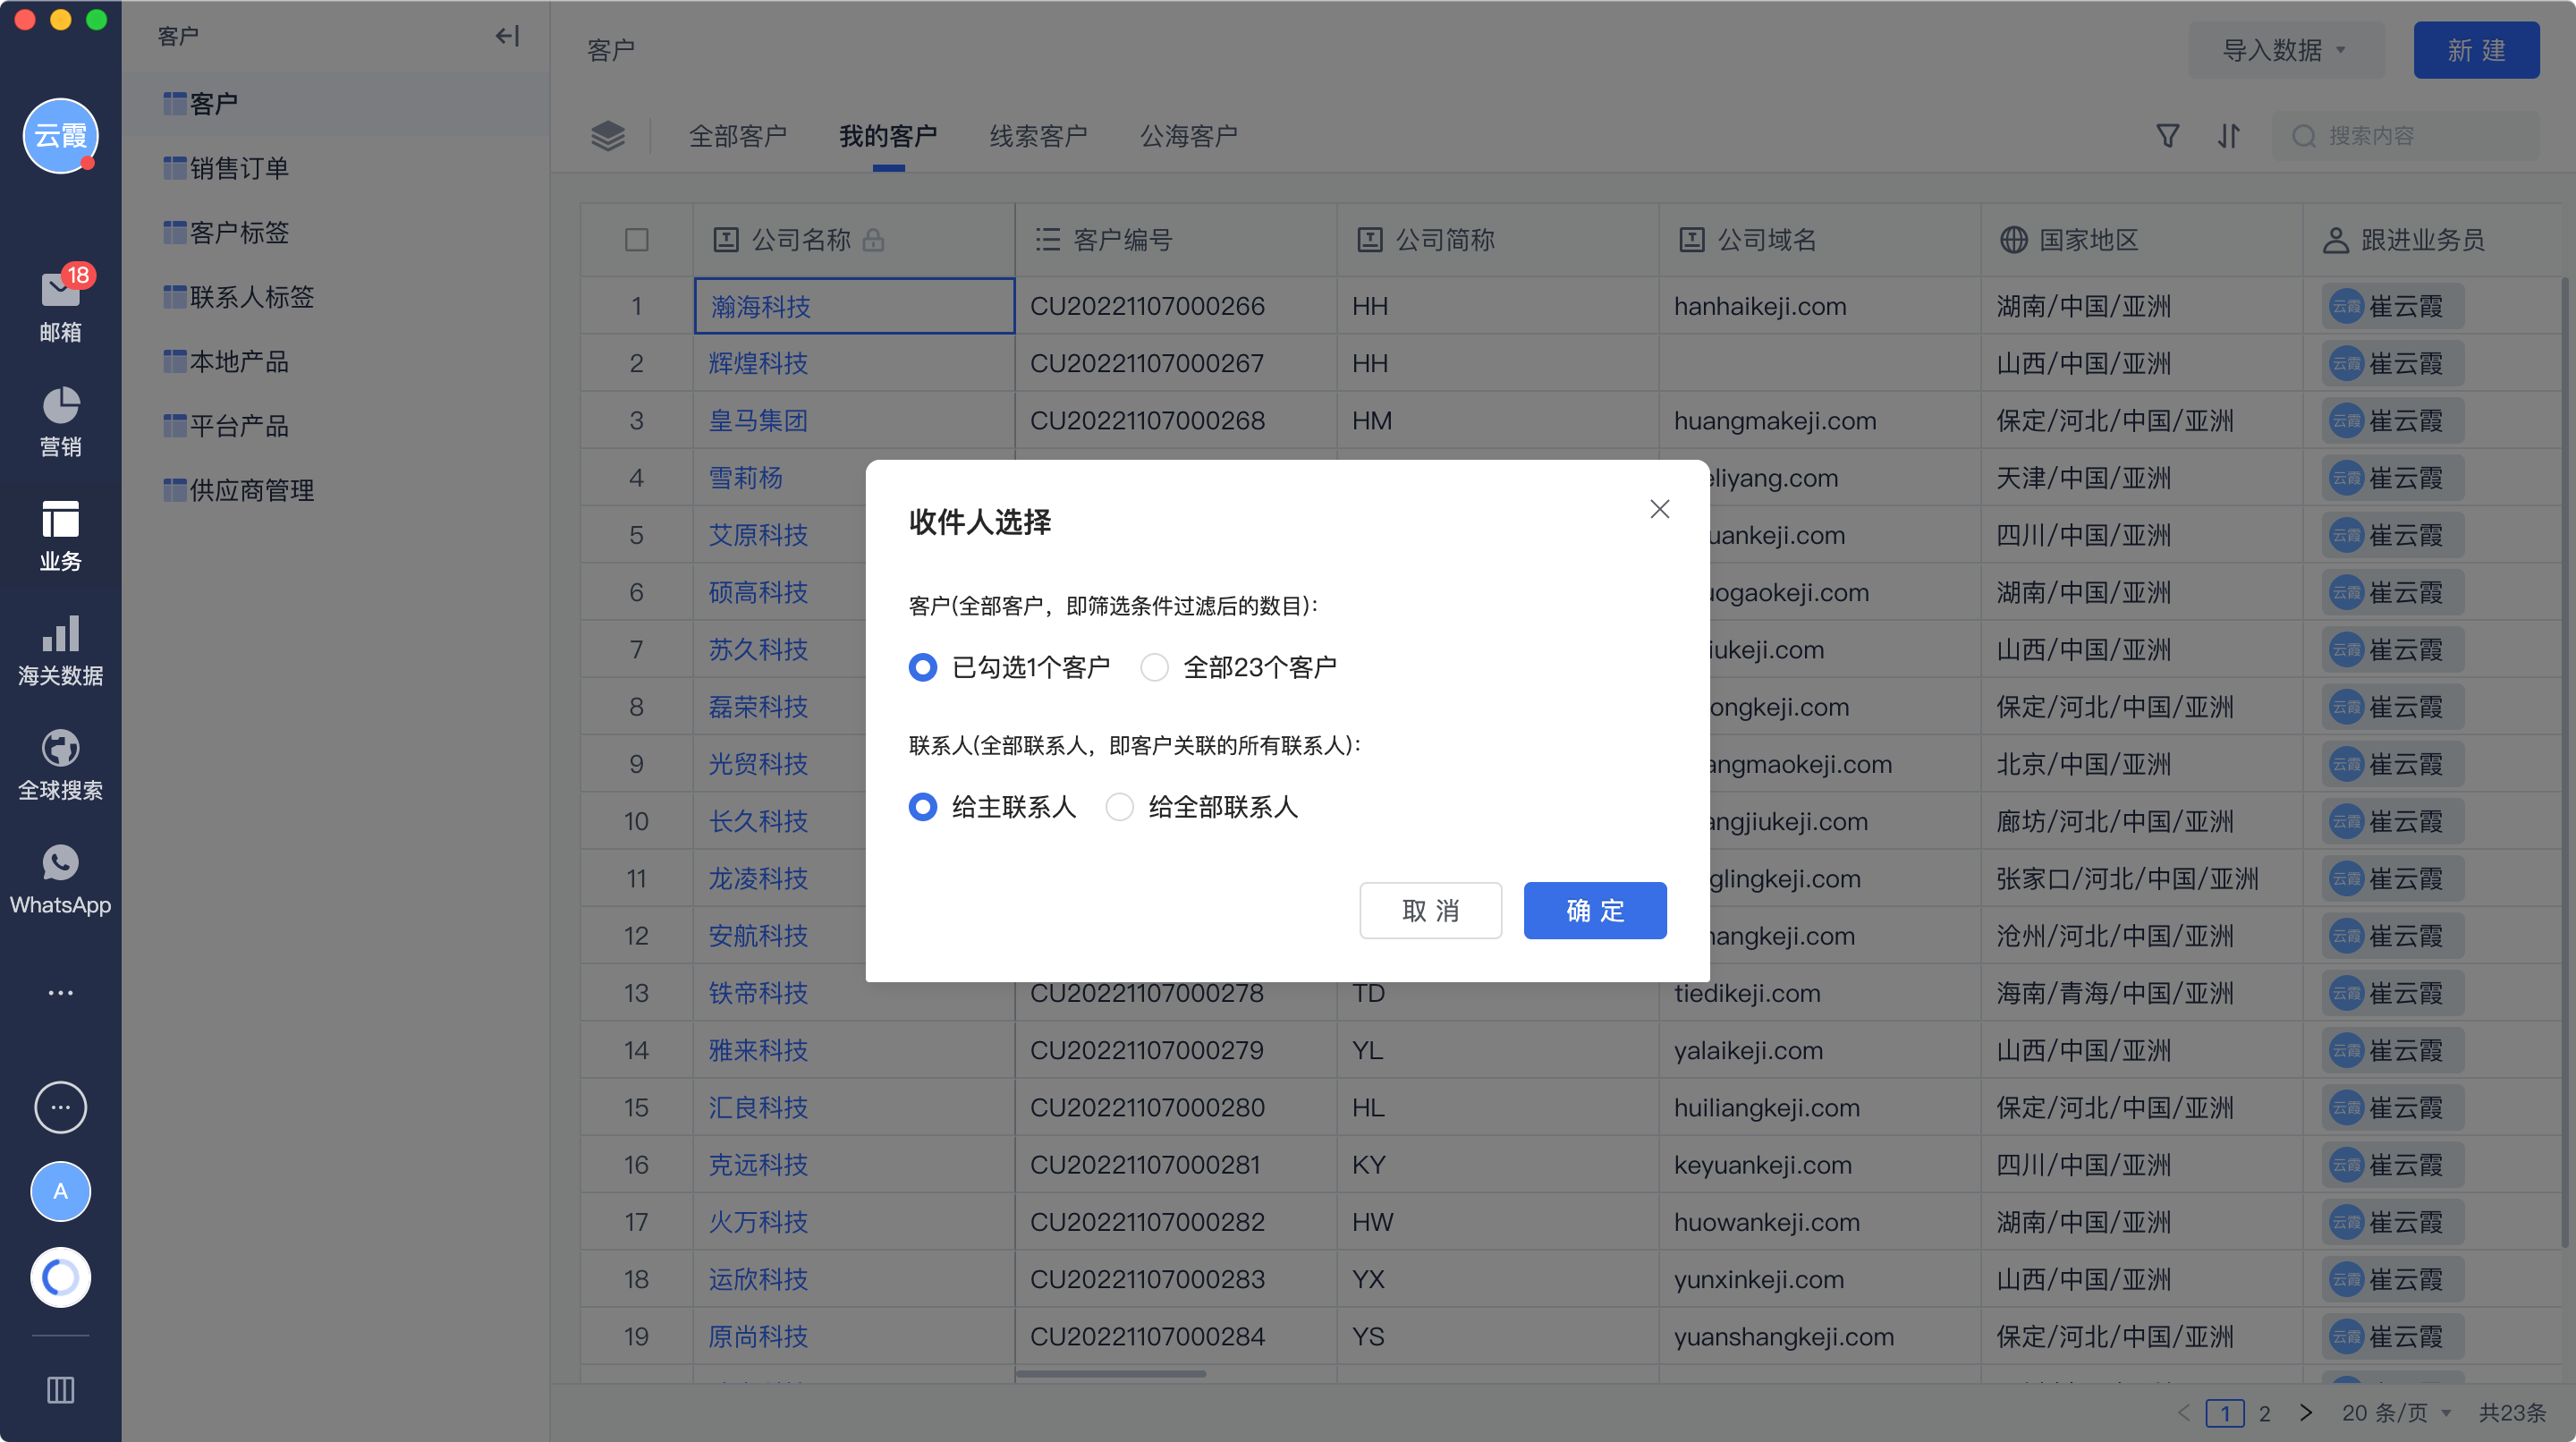The height and width of the screenshot is (1442, 2576).
Task: Choose 已勾选1个客户 radio option
Action: [922, 667]
